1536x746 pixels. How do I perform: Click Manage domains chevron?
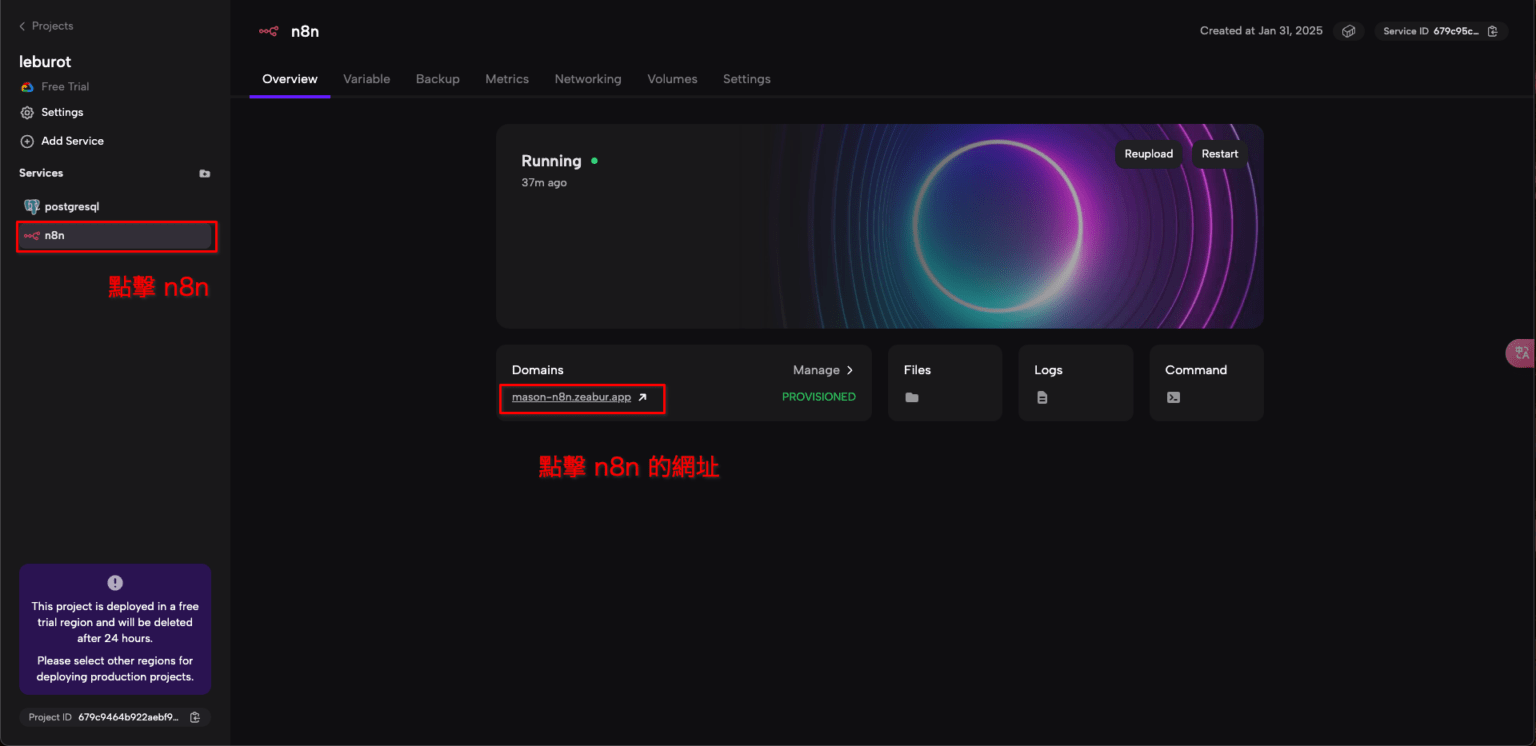point(850,370)
